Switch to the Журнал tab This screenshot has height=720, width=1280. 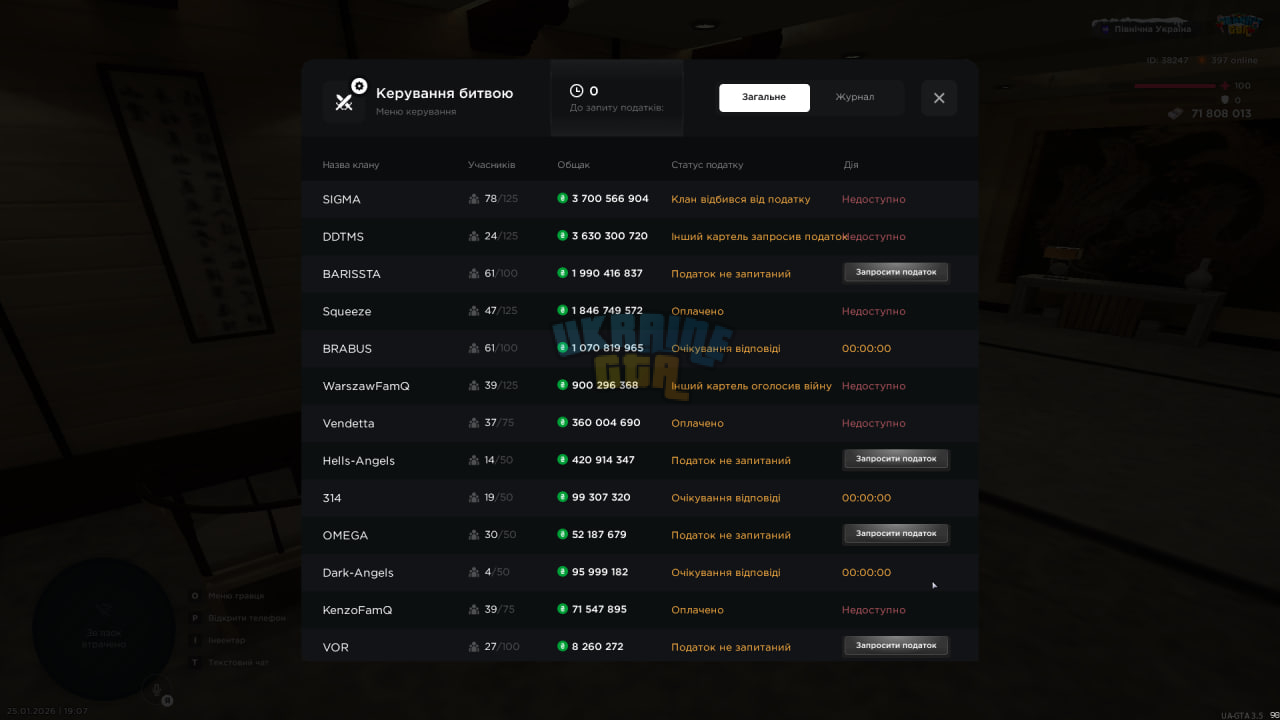[x=855, y=97]
